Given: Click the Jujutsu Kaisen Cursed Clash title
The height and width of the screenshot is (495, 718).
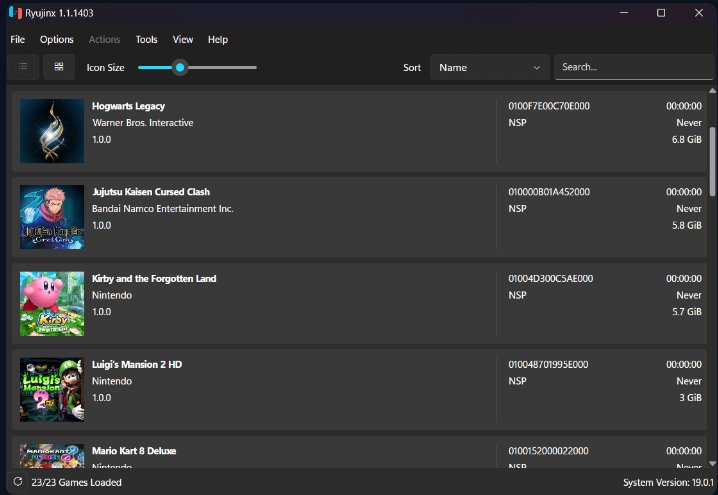Looking at the screenshot, I should pos(151,192).
